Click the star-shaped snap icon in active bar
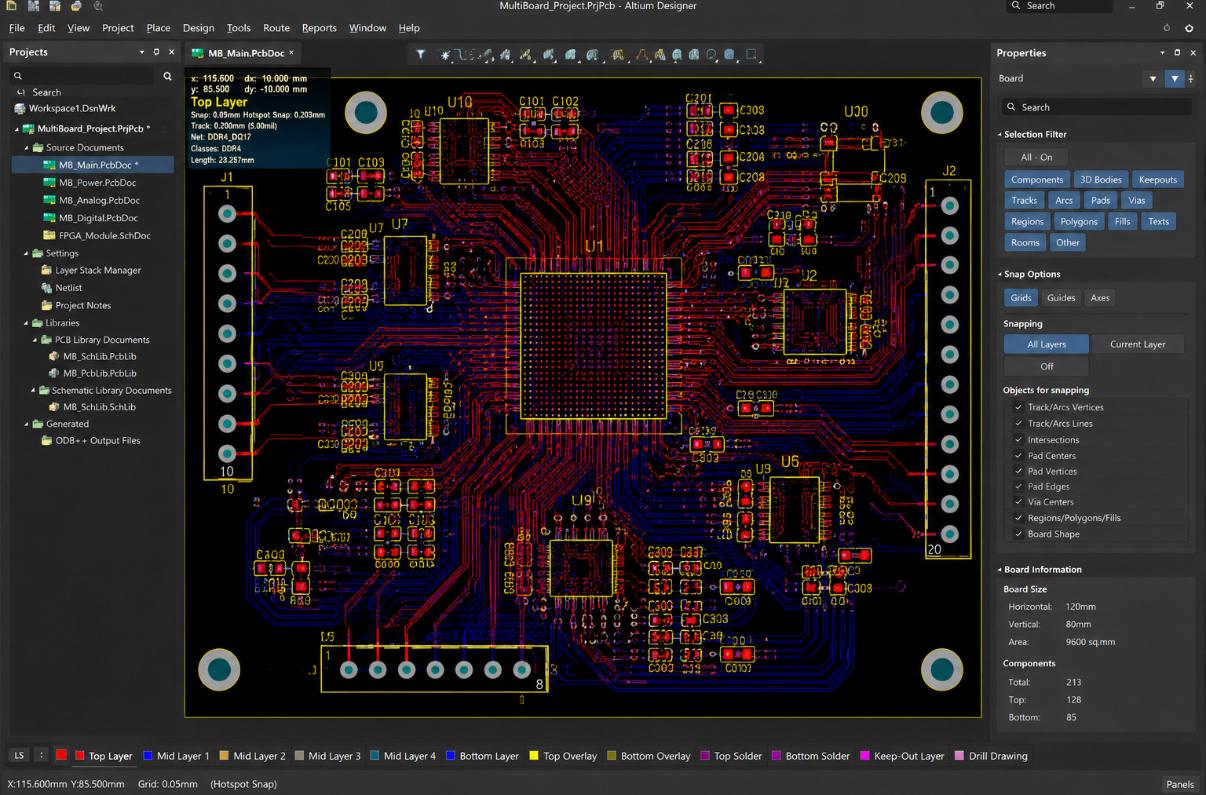This screenshot has width=1206, height=795. point(446,54)
